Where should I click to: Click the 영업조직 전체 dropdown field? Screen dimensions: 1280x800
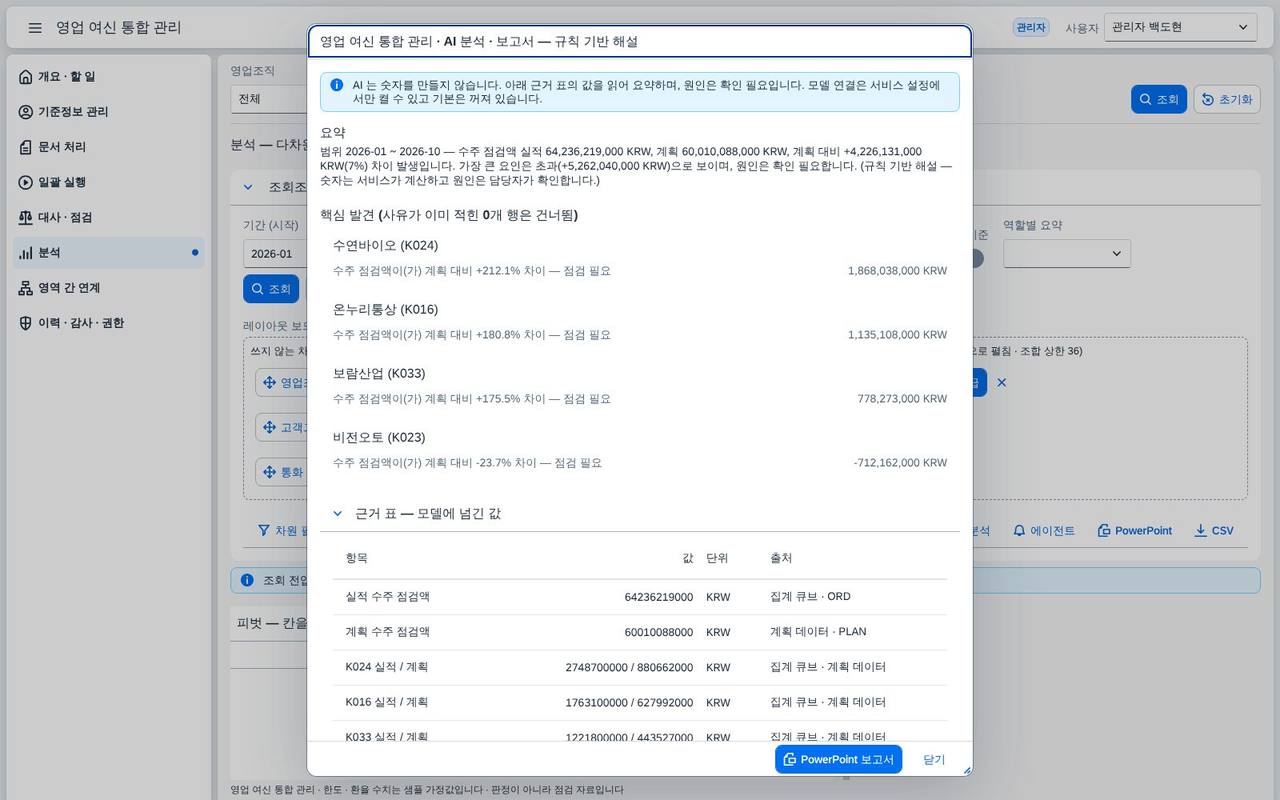(268, 100)
